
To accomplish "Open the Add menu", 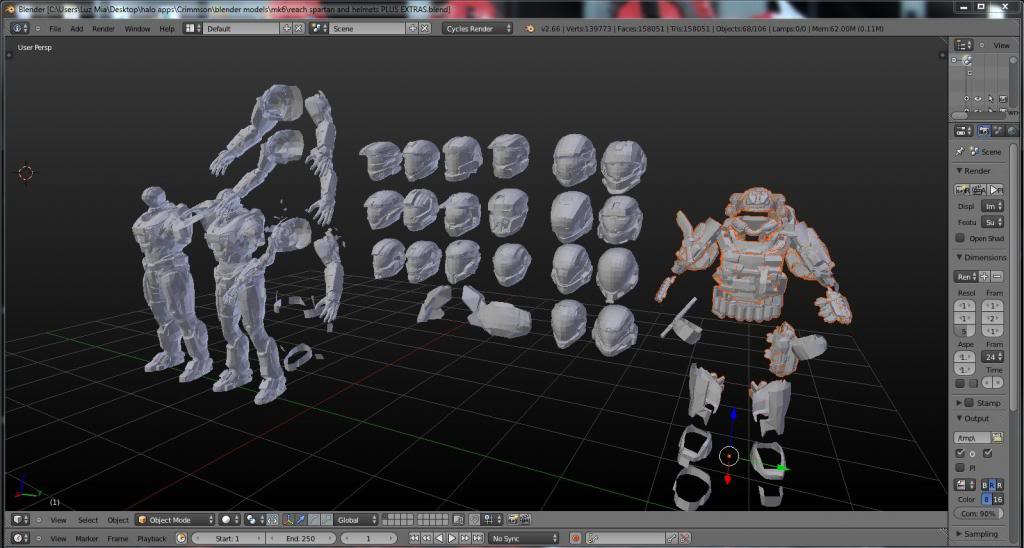I will coord(76,29).
